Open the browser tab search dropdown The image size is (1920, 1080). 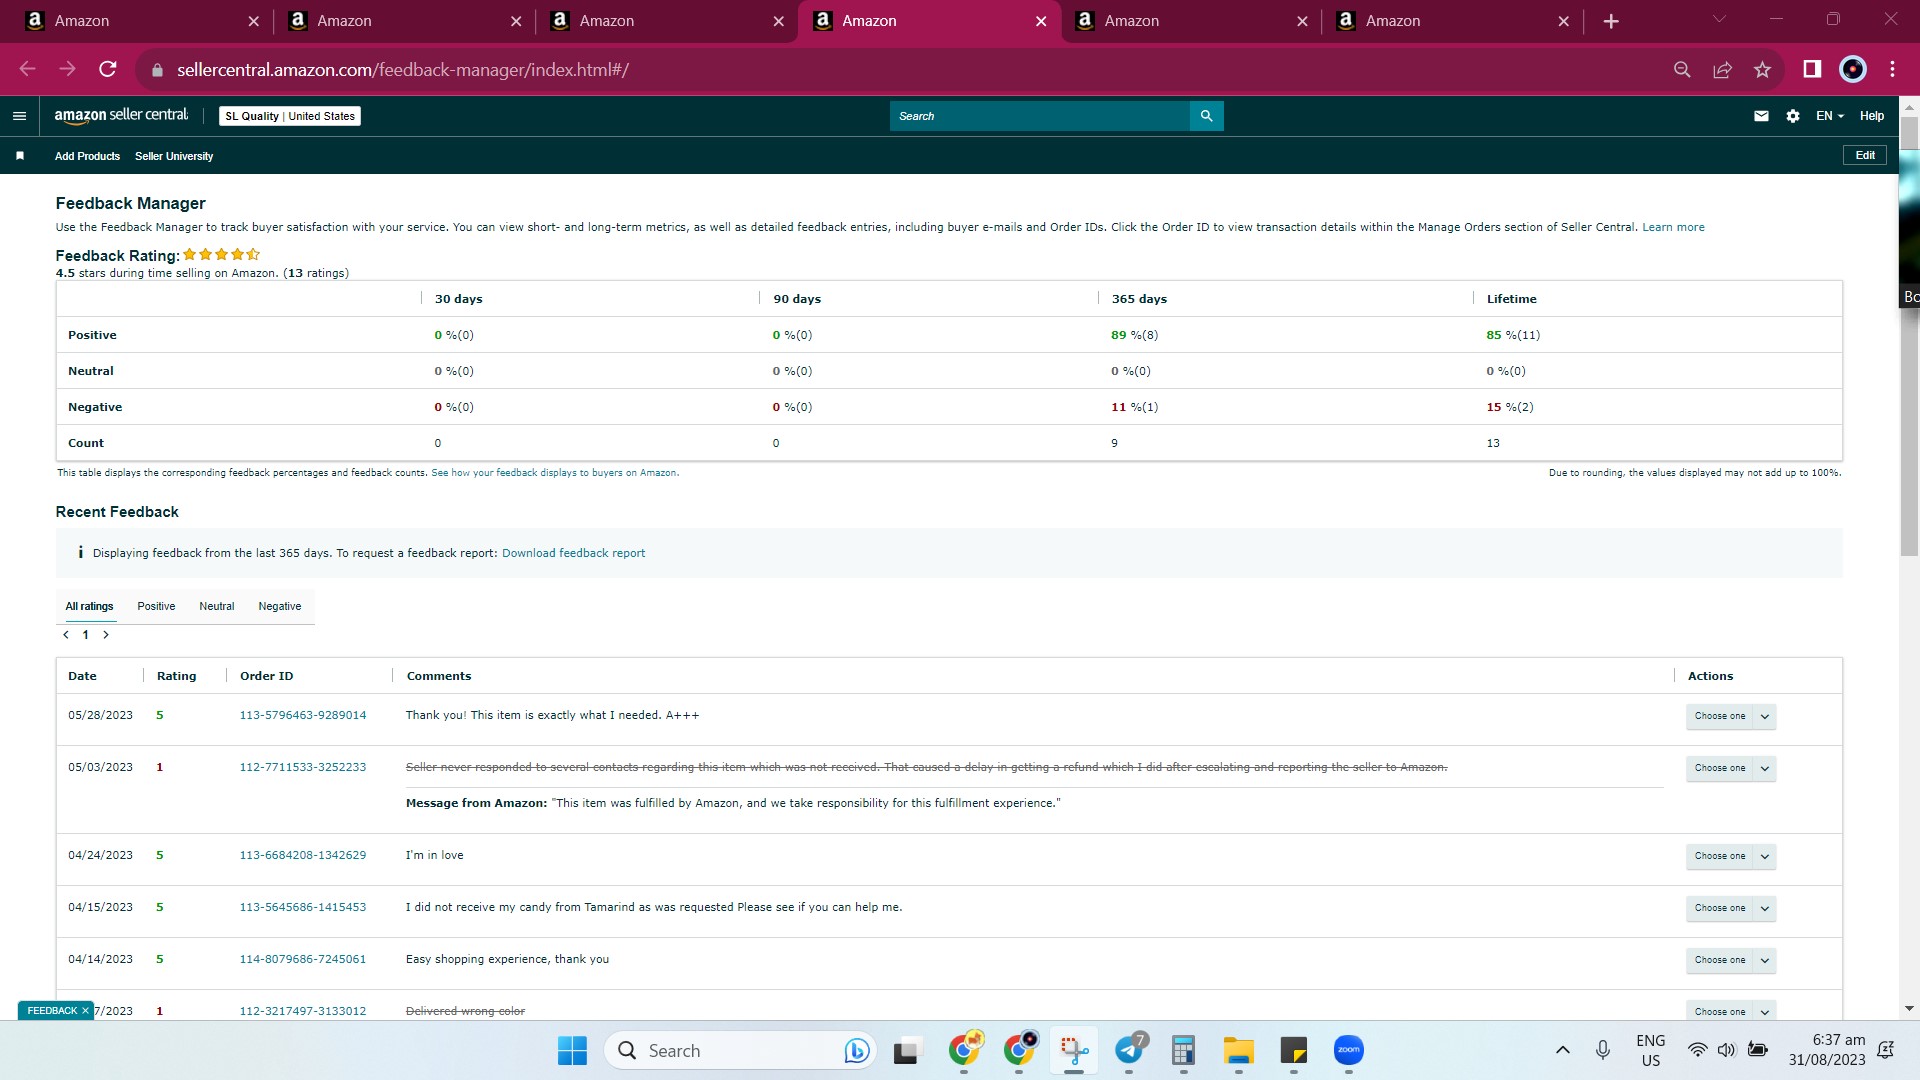coord(1719,19)
